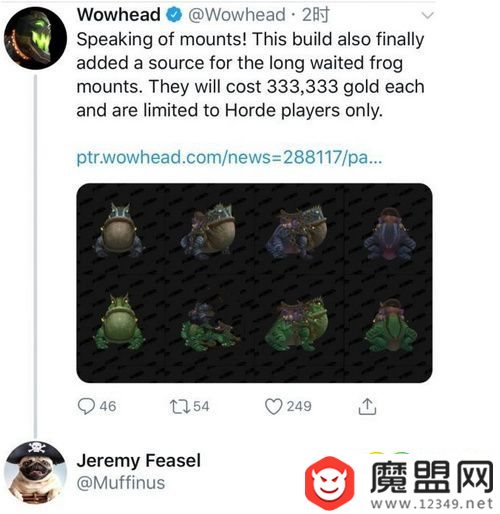Open the @Wowhead handle
Viewport: 500px width, 514px height.
click(x=237, y=15)
